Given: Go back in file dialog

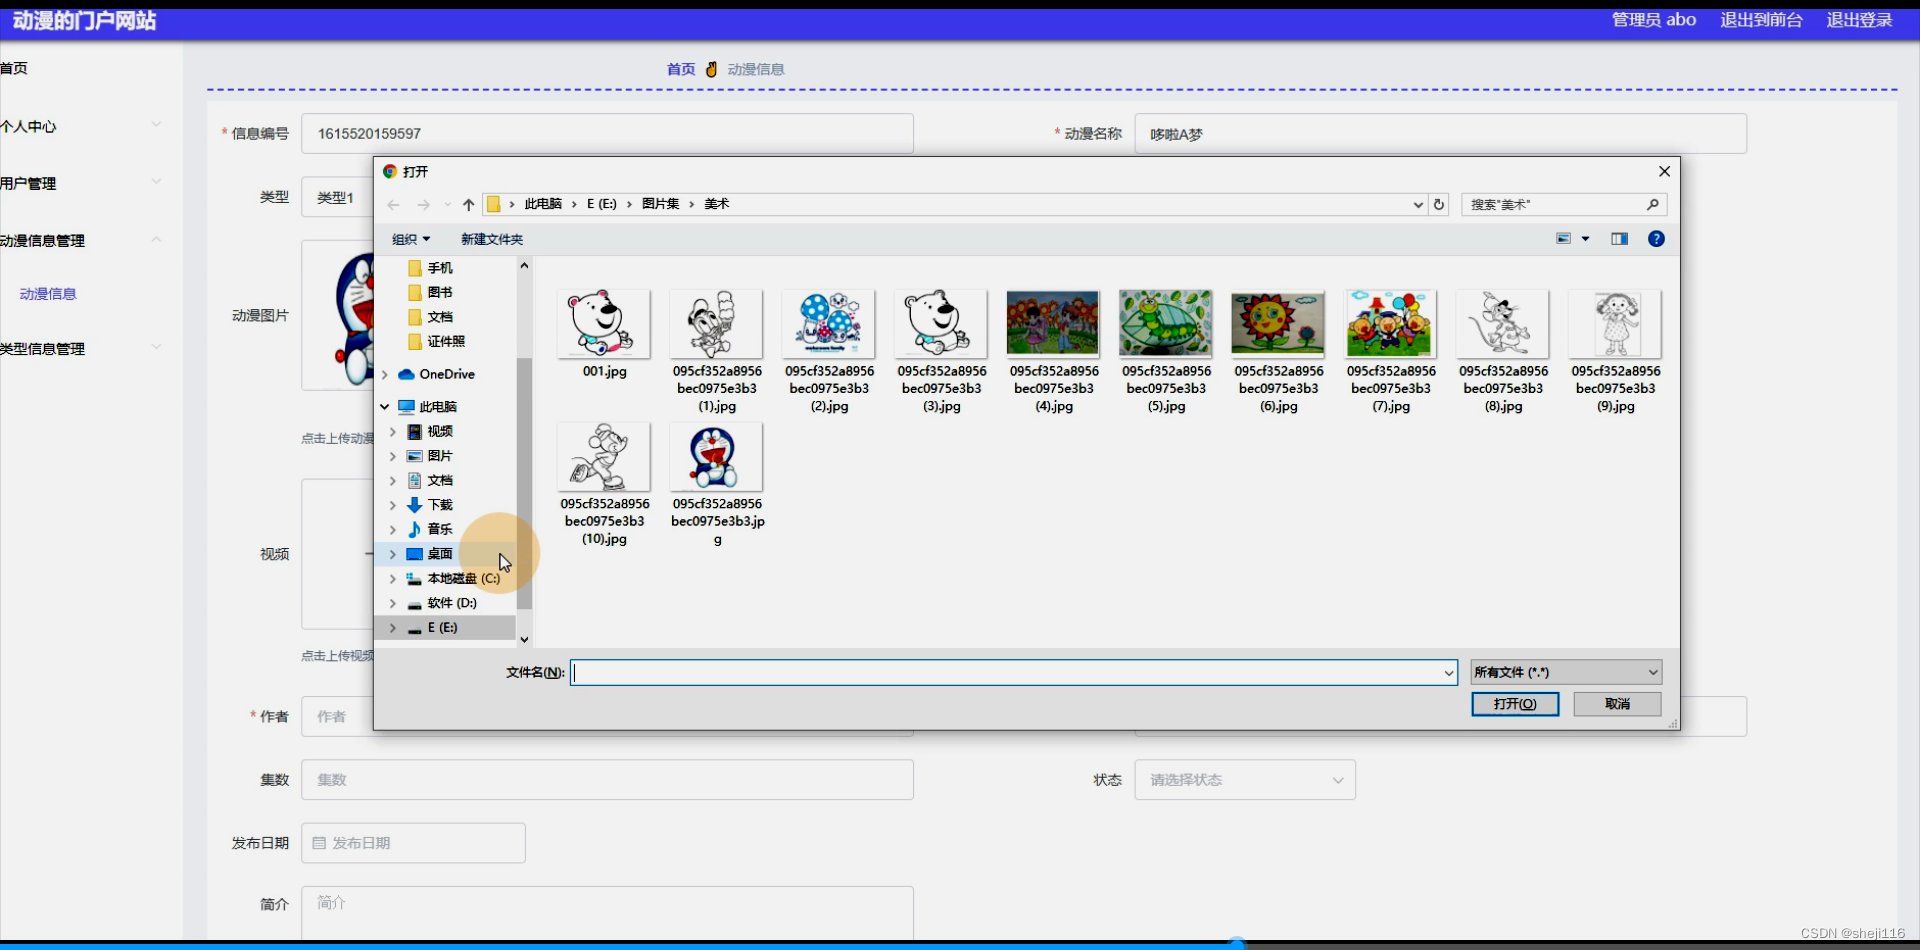Looking at the screenshot, I should pyautogui.click(x=394, y=205).
